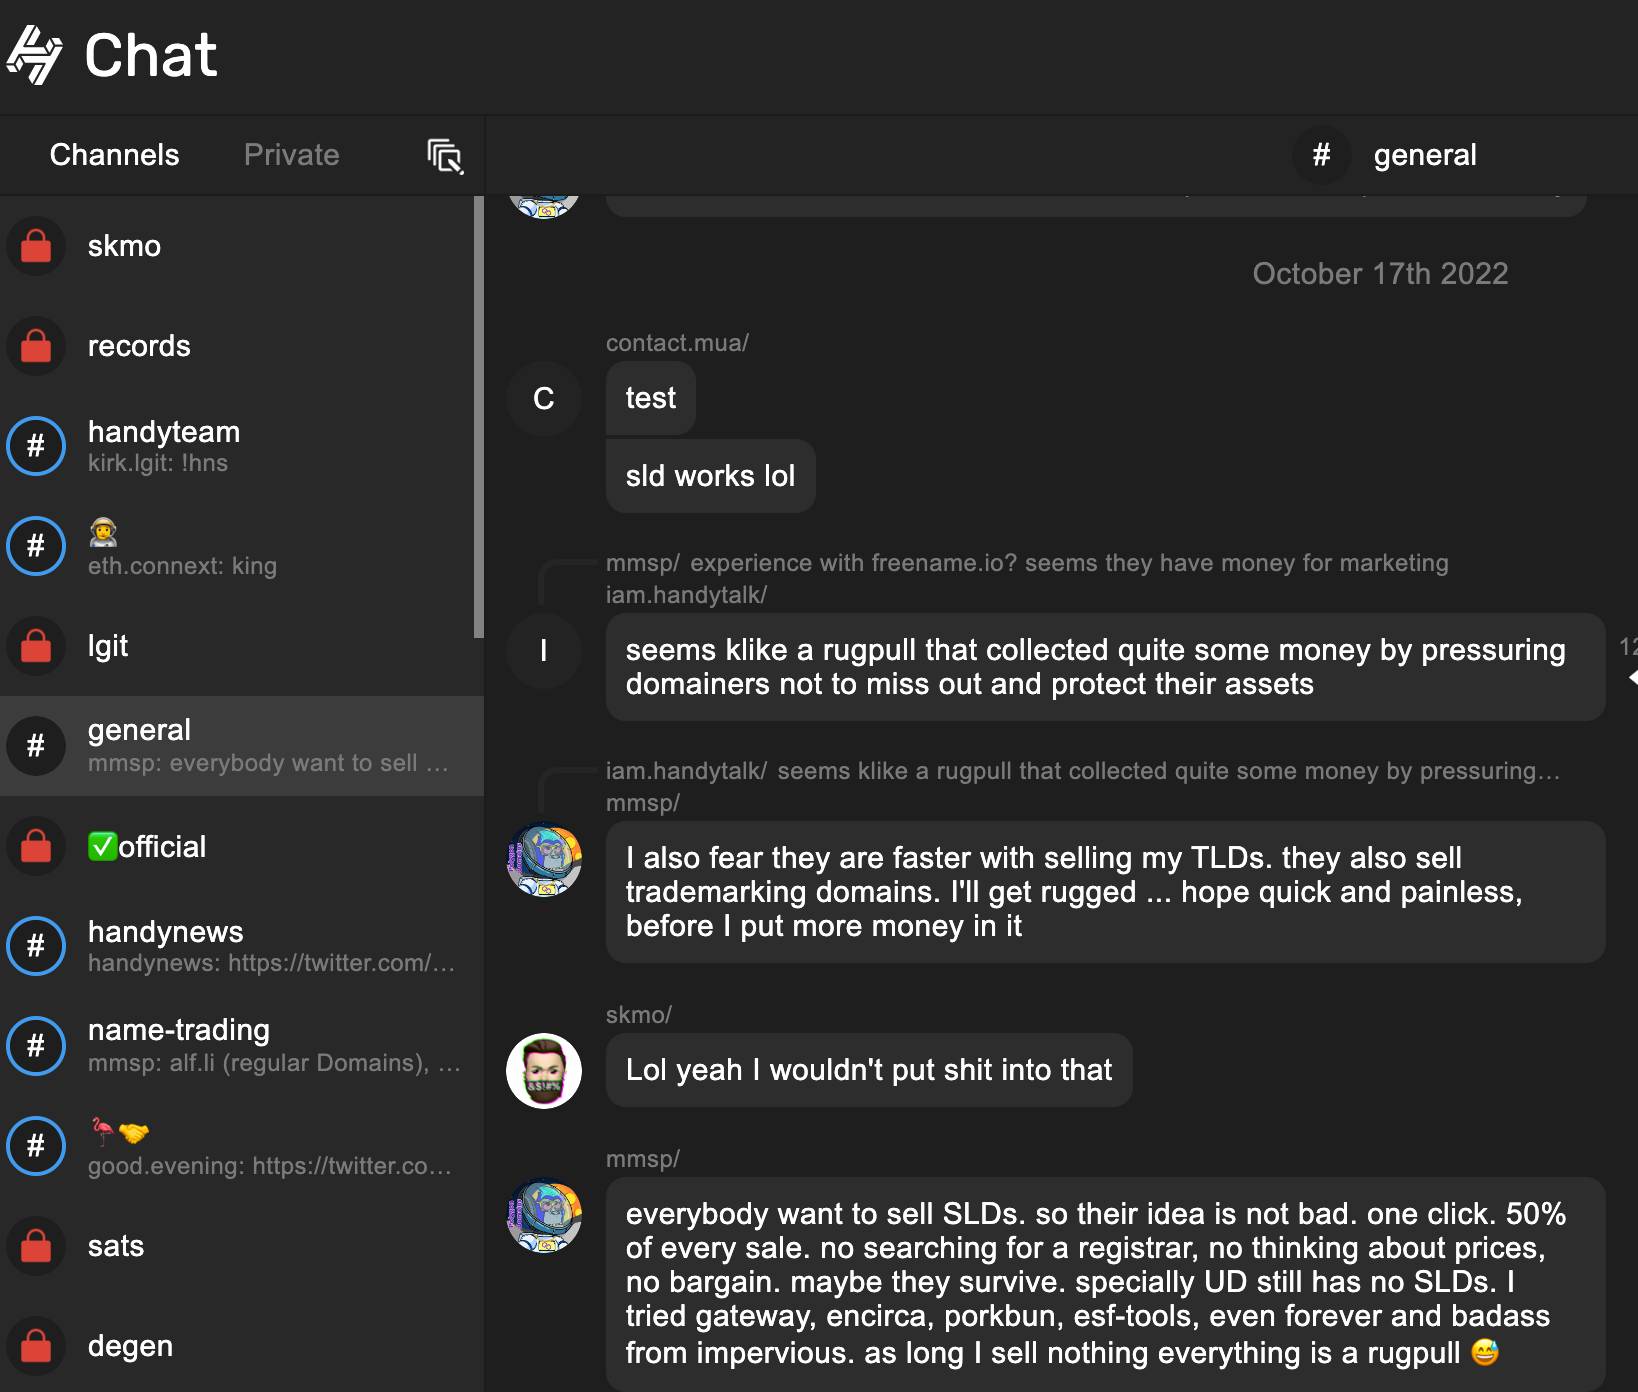Click skmo's bearded avatar thumbnail
Screen dimensions: 1638x1392
pyautogui.click(x=544, y=1071)
